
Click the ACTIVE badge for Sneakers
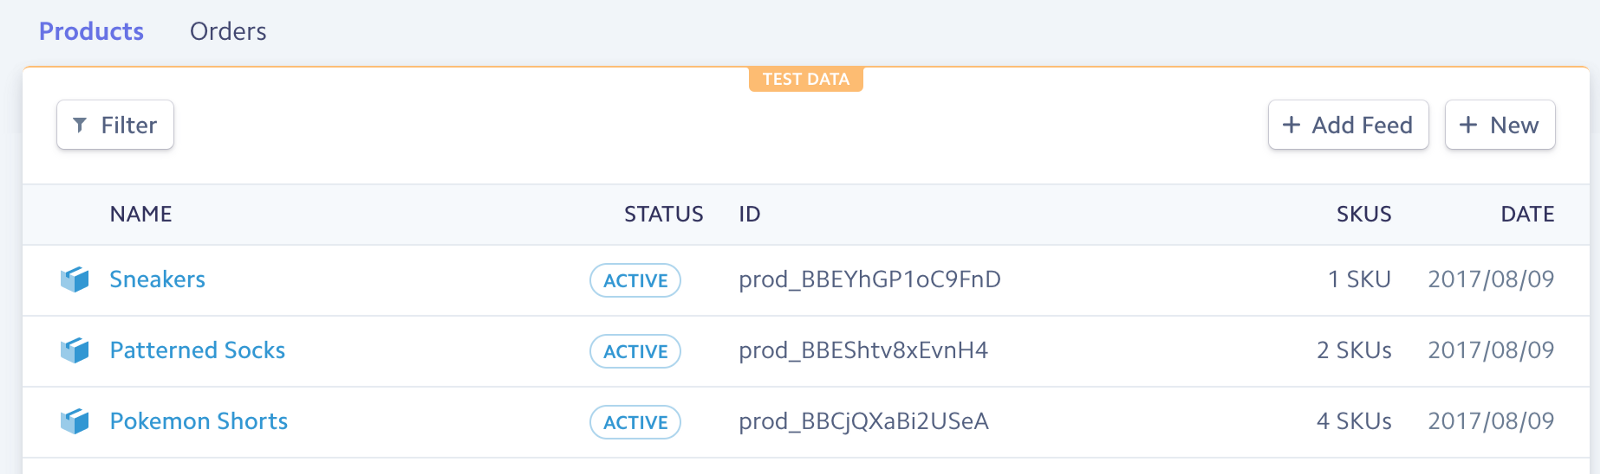point(635,281)
